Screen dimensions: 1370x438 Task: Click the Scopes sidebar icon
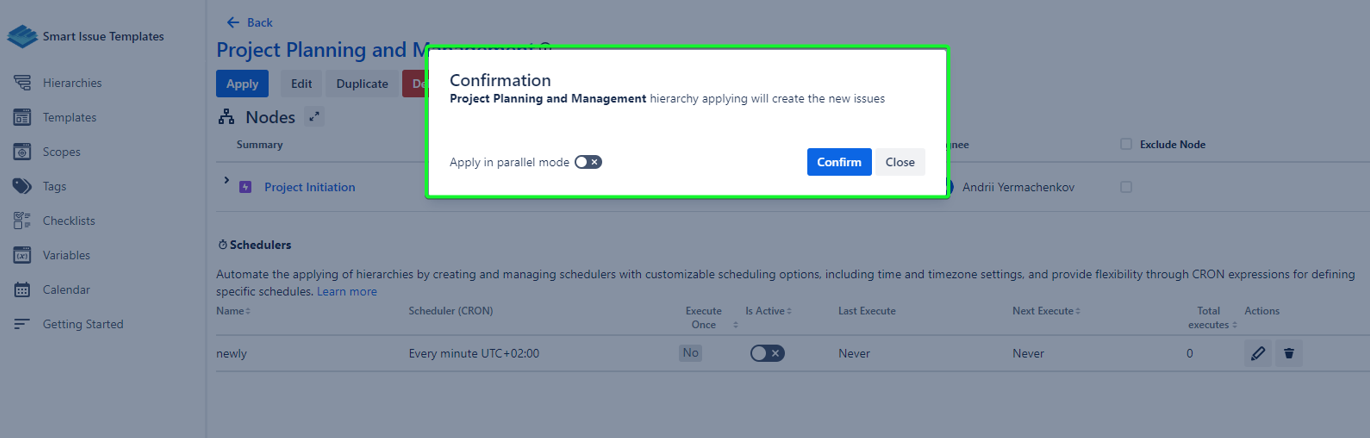click(22, 152)
